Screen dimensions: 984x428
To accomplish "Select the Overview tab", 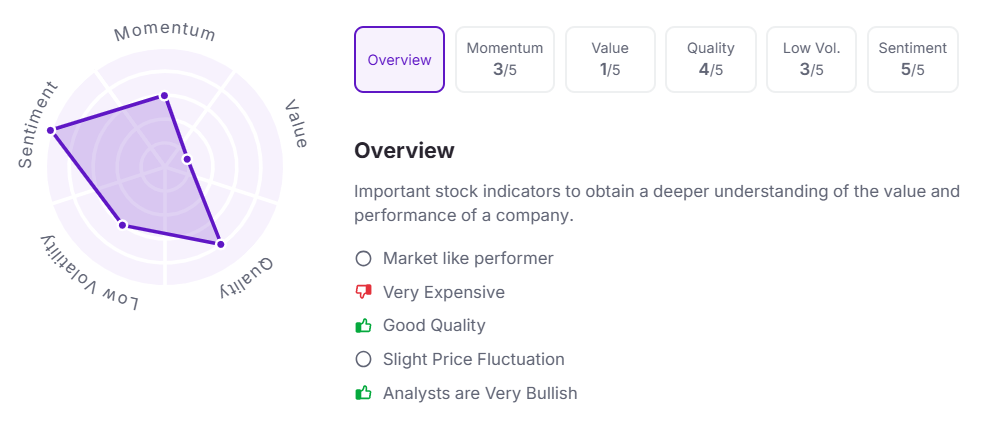I will pos(399,60).
